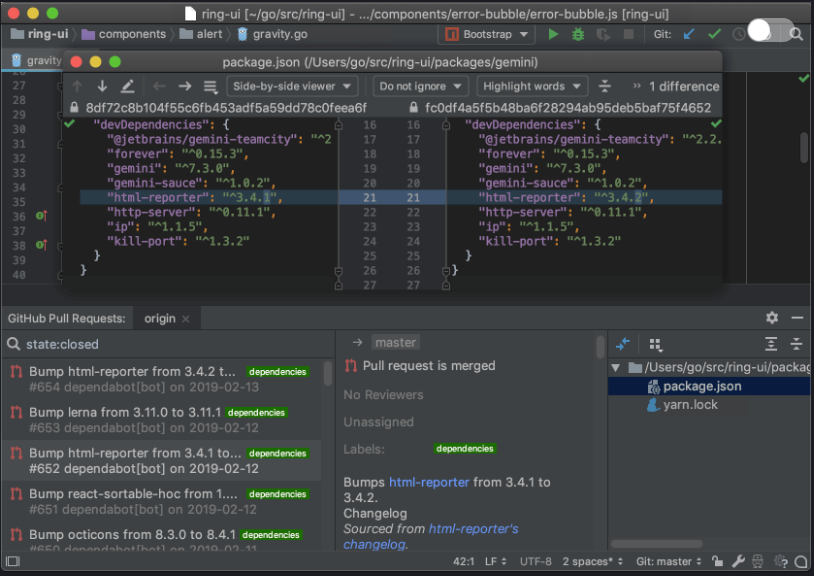Click ring-ui breadcrumb in navigation bar

point(39,34)
